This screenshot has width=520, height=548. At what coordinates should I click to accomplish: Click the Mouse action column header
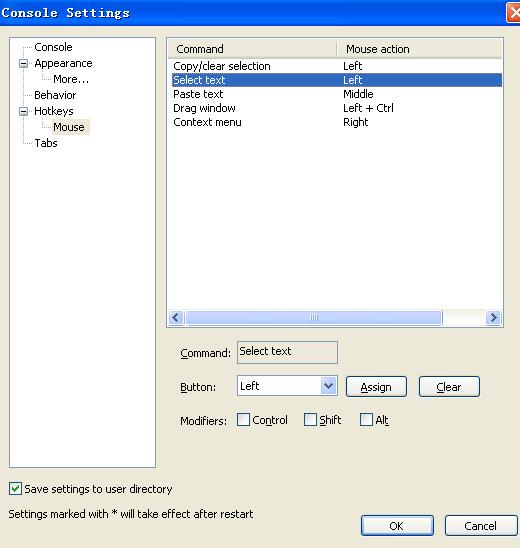pos(419,49)
